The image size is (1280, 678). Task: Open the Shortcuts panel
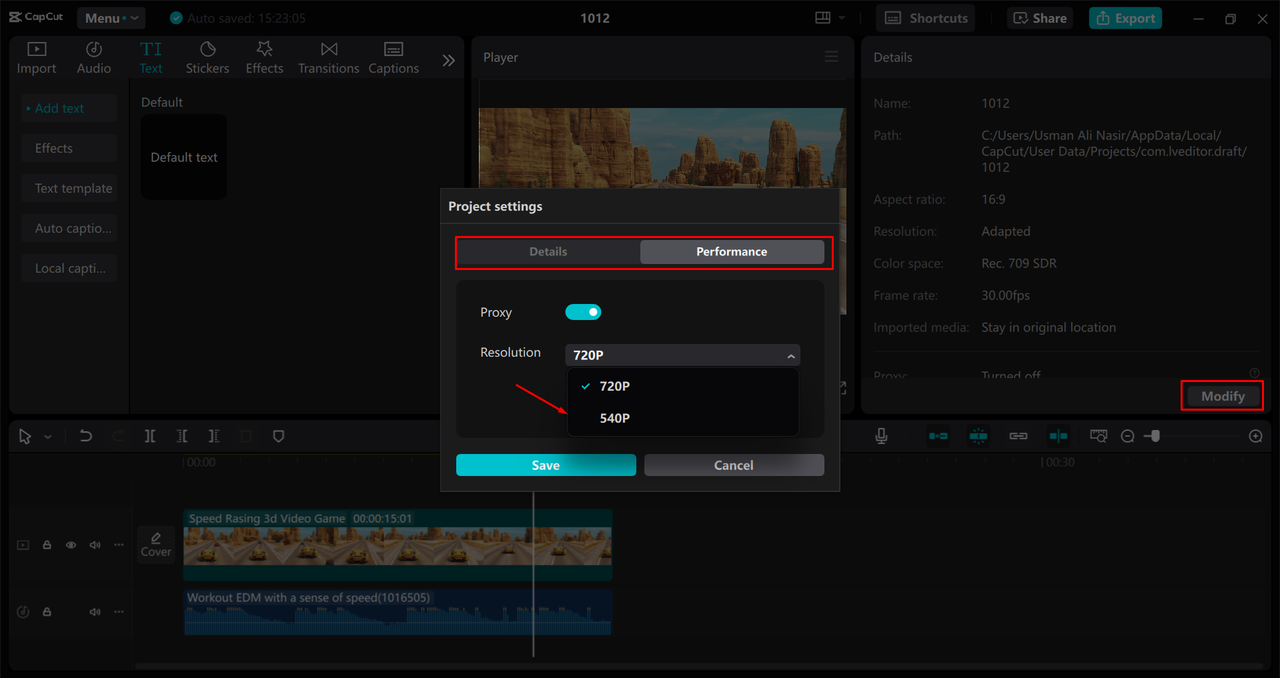click(x=926, y=18)
